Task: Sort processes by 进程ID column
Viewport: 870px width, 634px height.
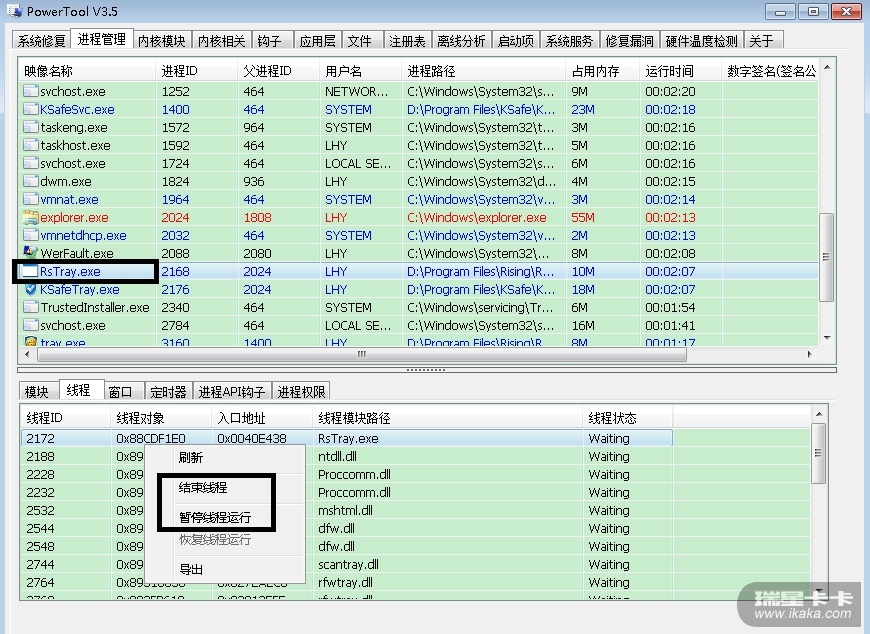Action: (196, 71)
